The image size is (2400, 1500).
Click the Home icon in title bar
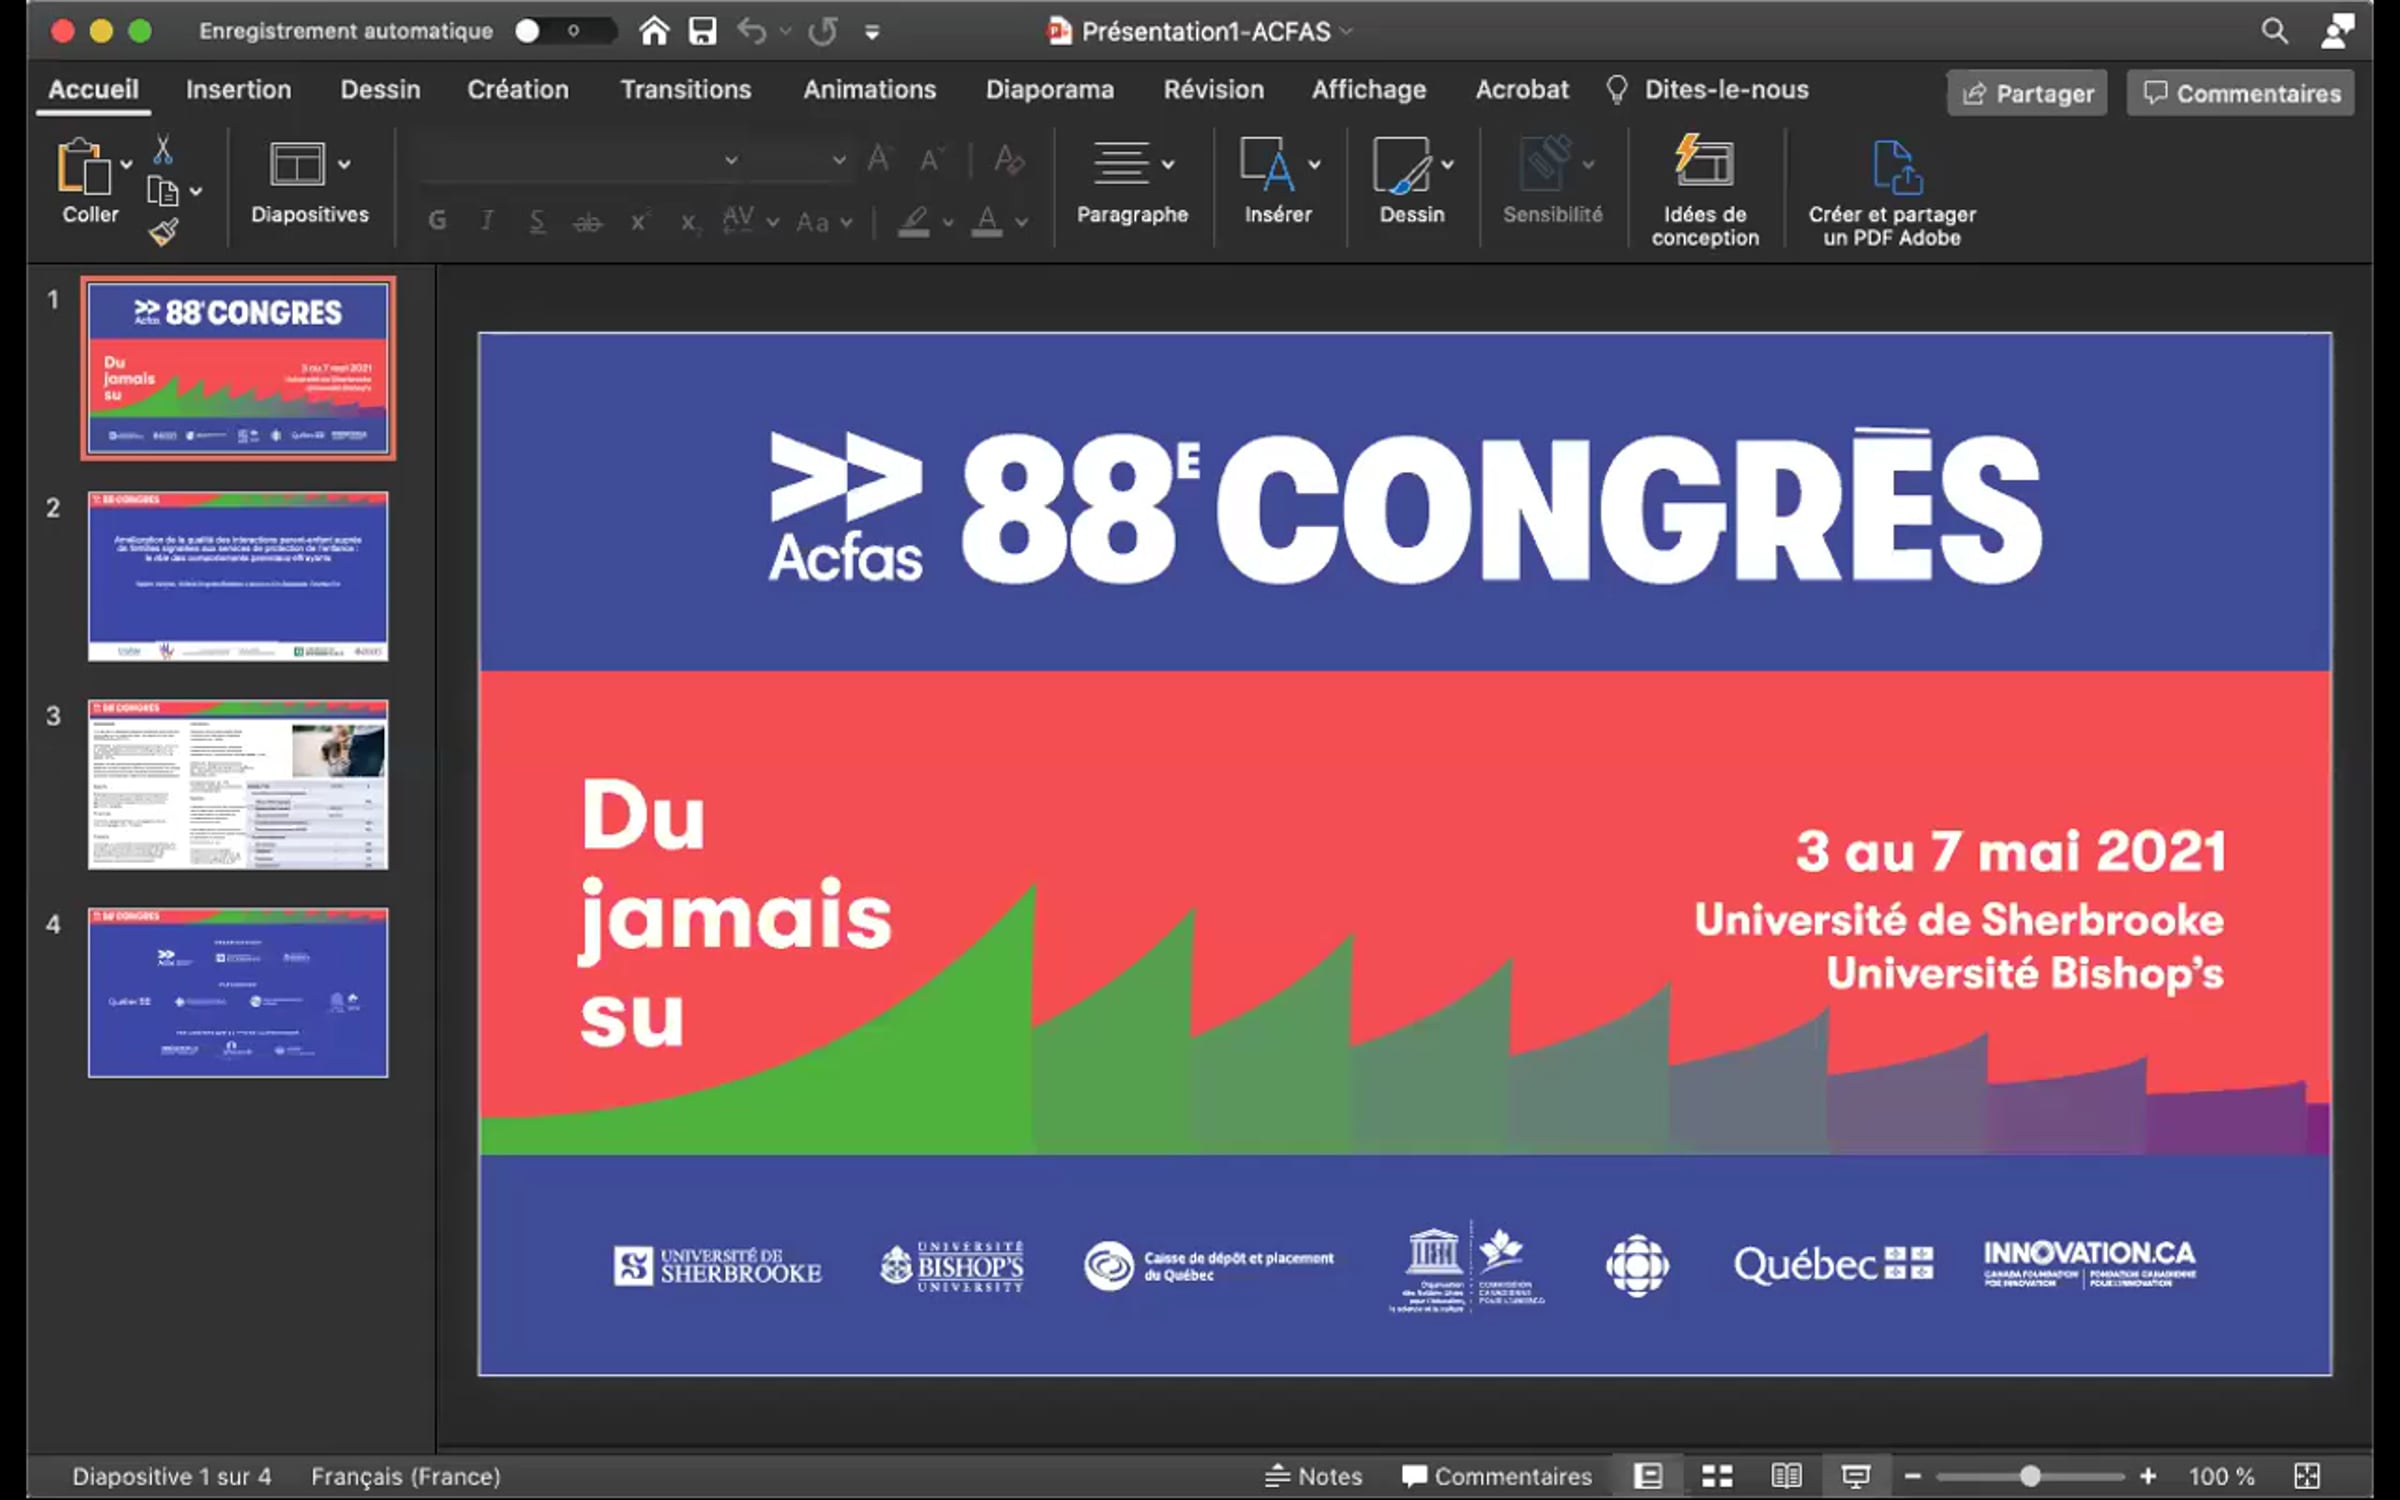[x=654, y=31]
